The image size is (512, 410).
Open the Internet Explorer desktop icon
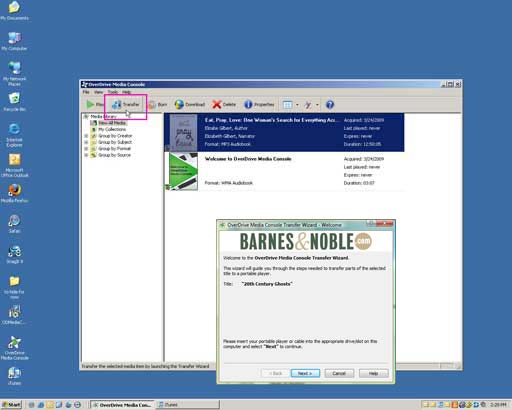tap(14, 135)
